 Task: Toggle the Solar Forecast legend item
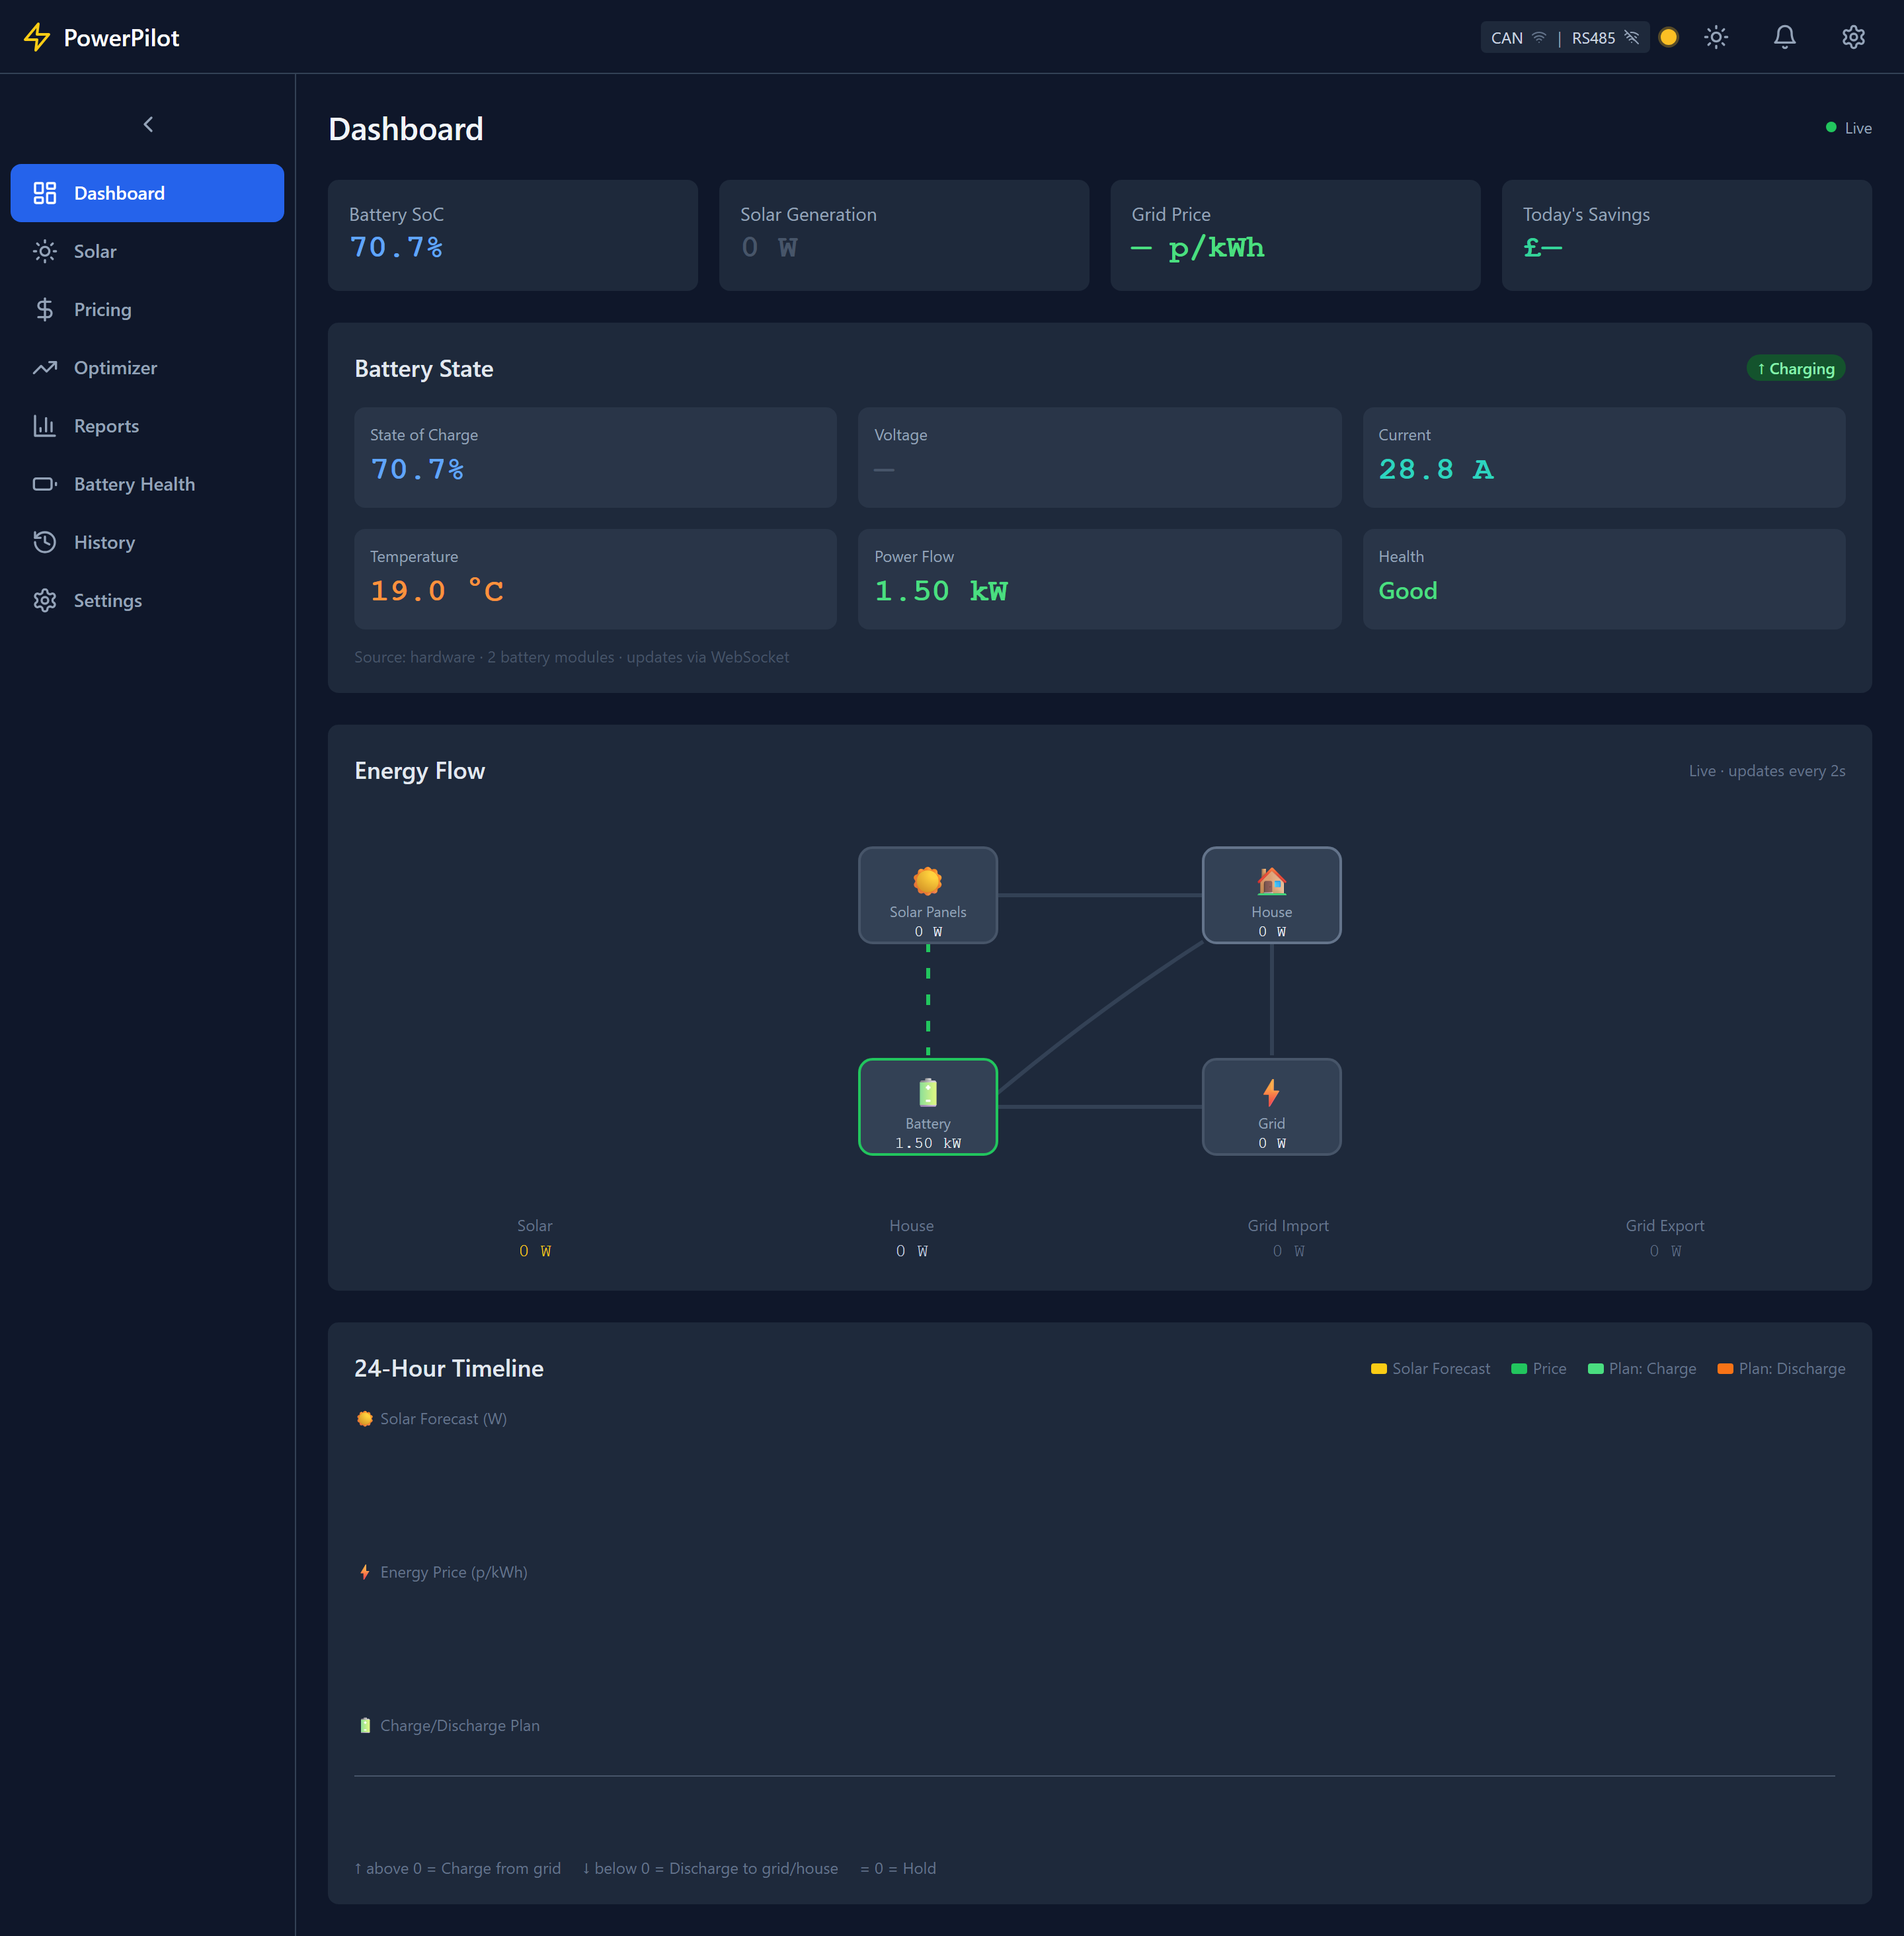point(1430,1368)
